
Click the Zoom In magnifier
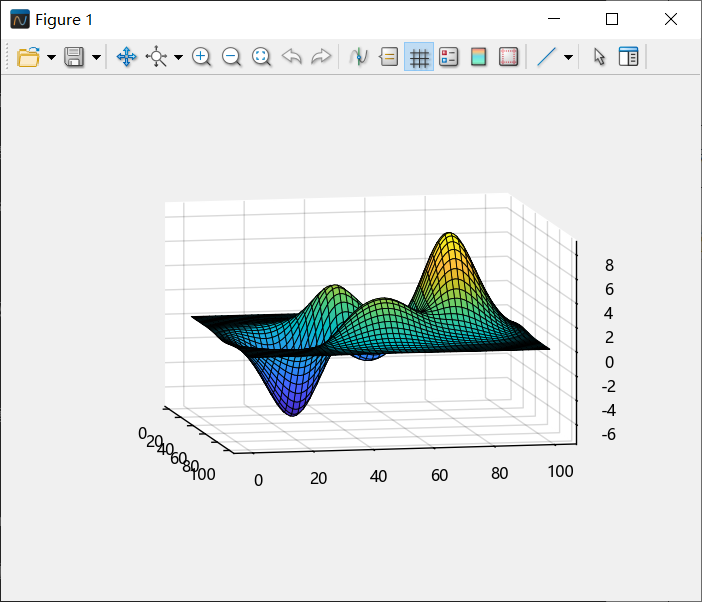point(201,57)
